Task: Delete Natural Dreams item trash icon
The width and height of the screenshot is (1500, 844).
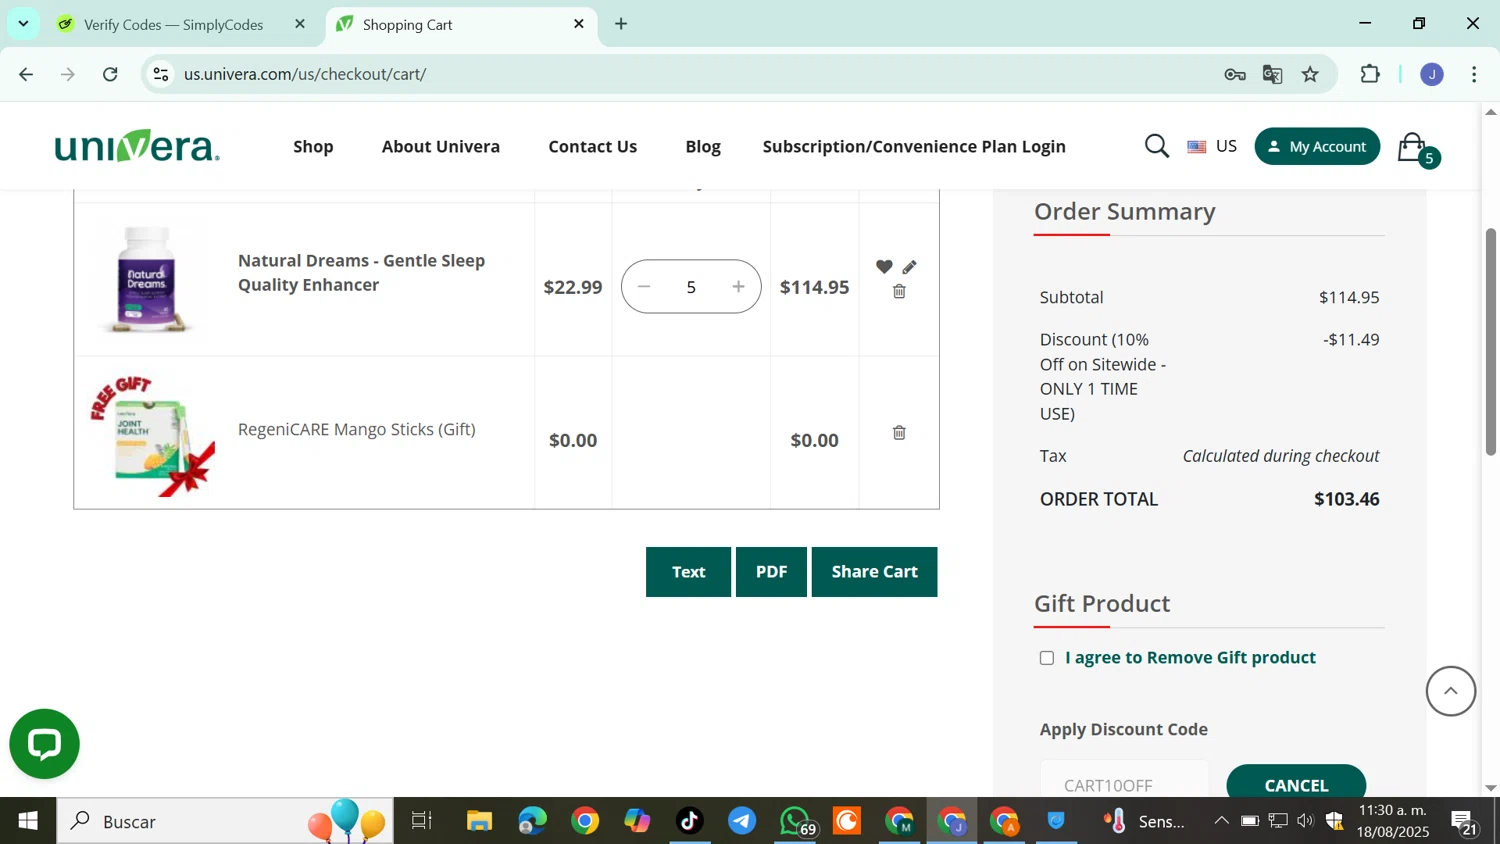Action: [x=899, y=292]
